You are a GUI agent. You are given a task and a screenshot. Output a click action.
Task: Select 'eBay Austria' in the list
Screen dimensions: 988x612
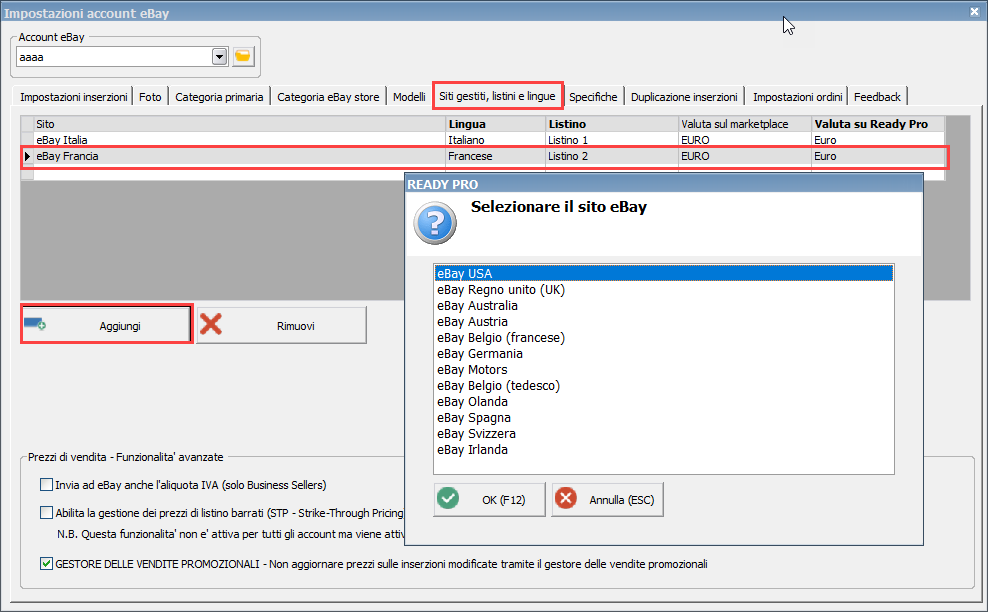[x=663, y=321]
